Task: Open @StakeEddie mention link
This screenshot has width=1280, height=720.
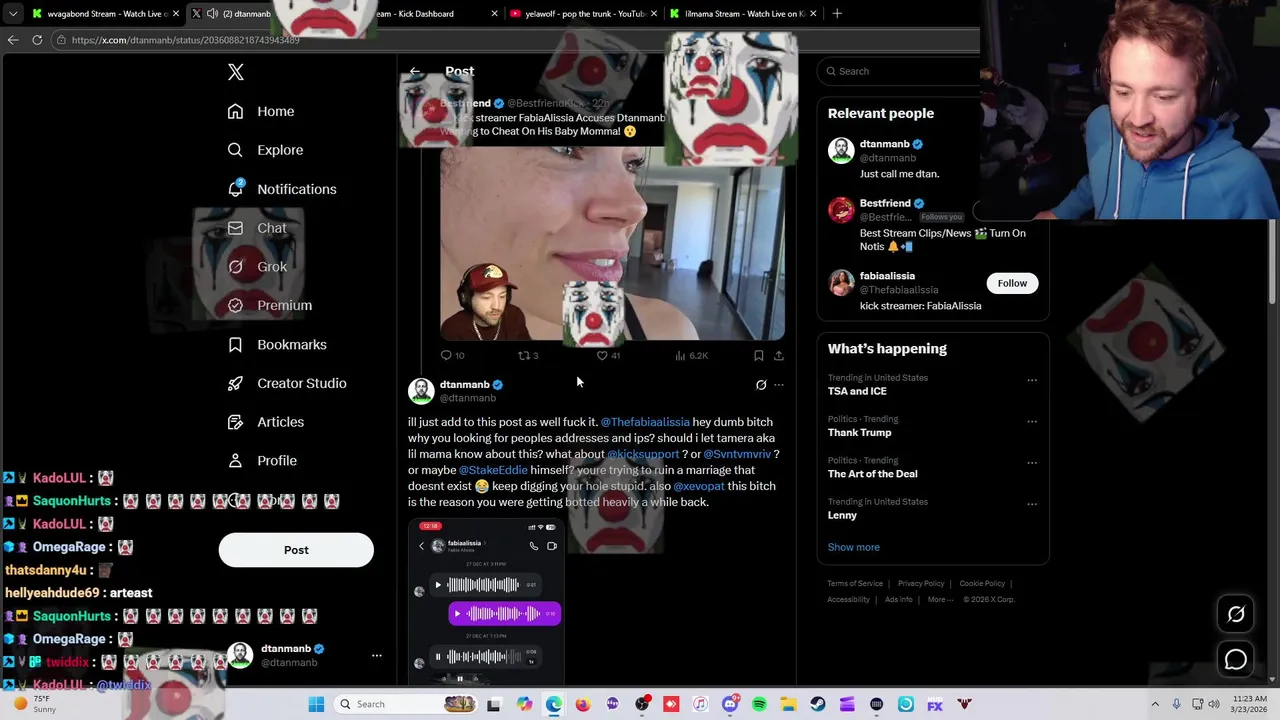Action: [x=493, y=470]
